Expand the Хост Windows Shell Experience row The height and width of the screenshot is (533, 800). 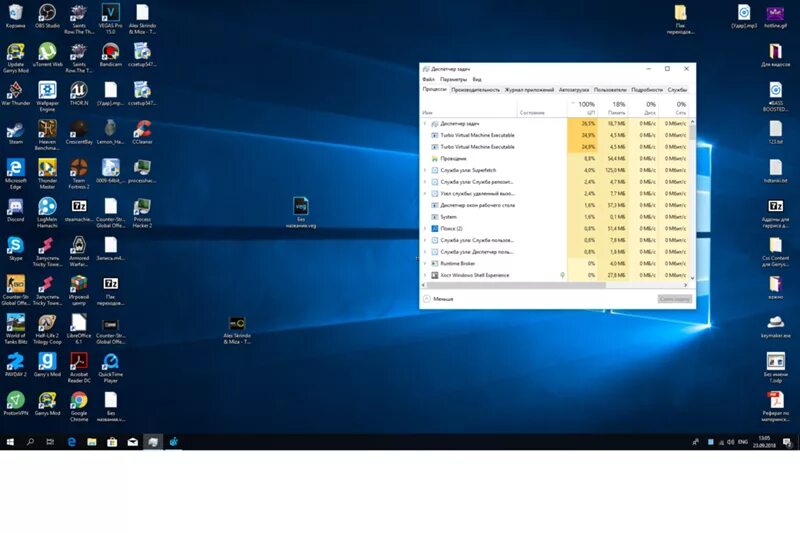(x=425, y=275)
